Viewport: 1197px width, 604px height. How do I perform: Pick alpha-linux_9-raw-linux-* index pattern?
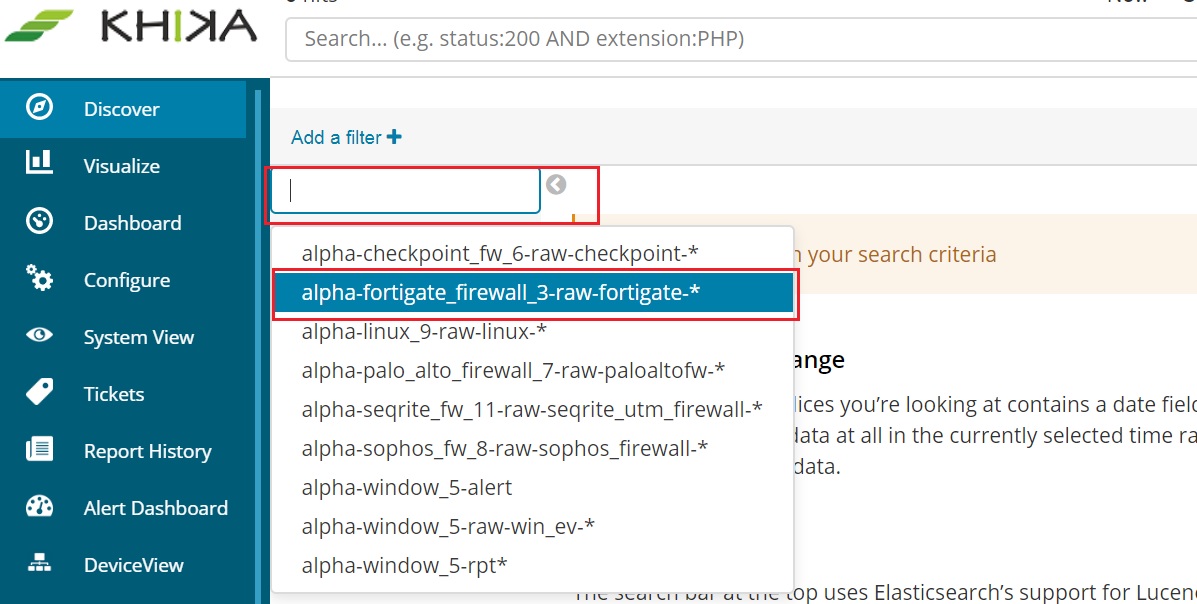[424, 331]
